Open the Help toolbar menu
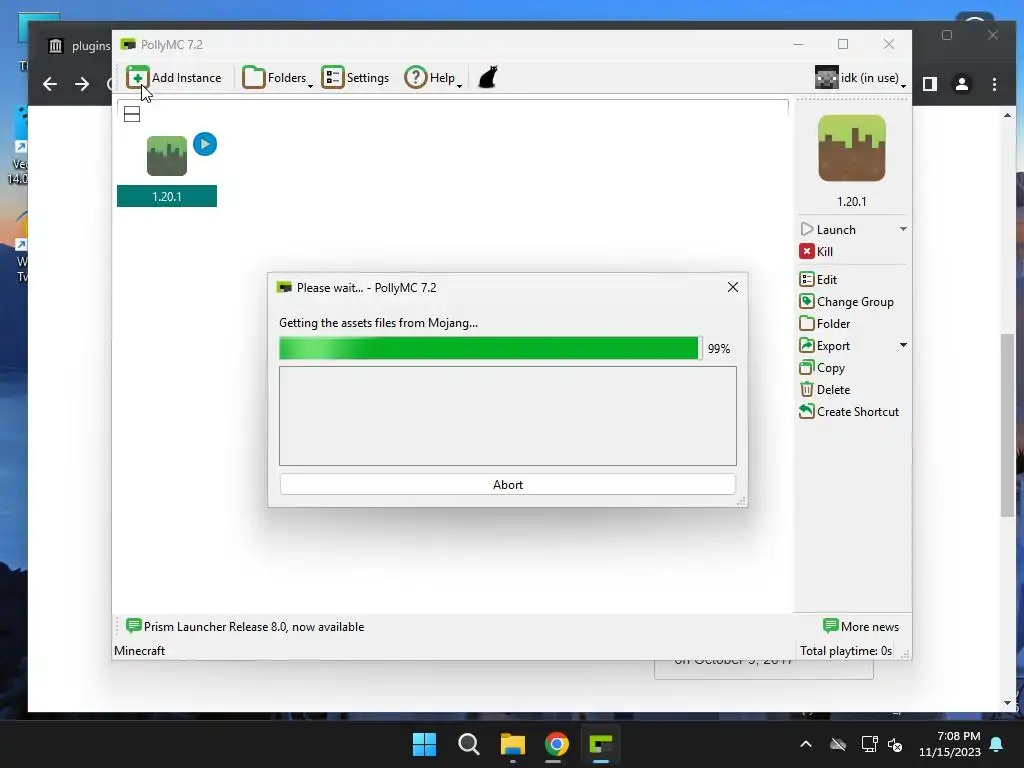1024x768 pixels. coord(433,78)
